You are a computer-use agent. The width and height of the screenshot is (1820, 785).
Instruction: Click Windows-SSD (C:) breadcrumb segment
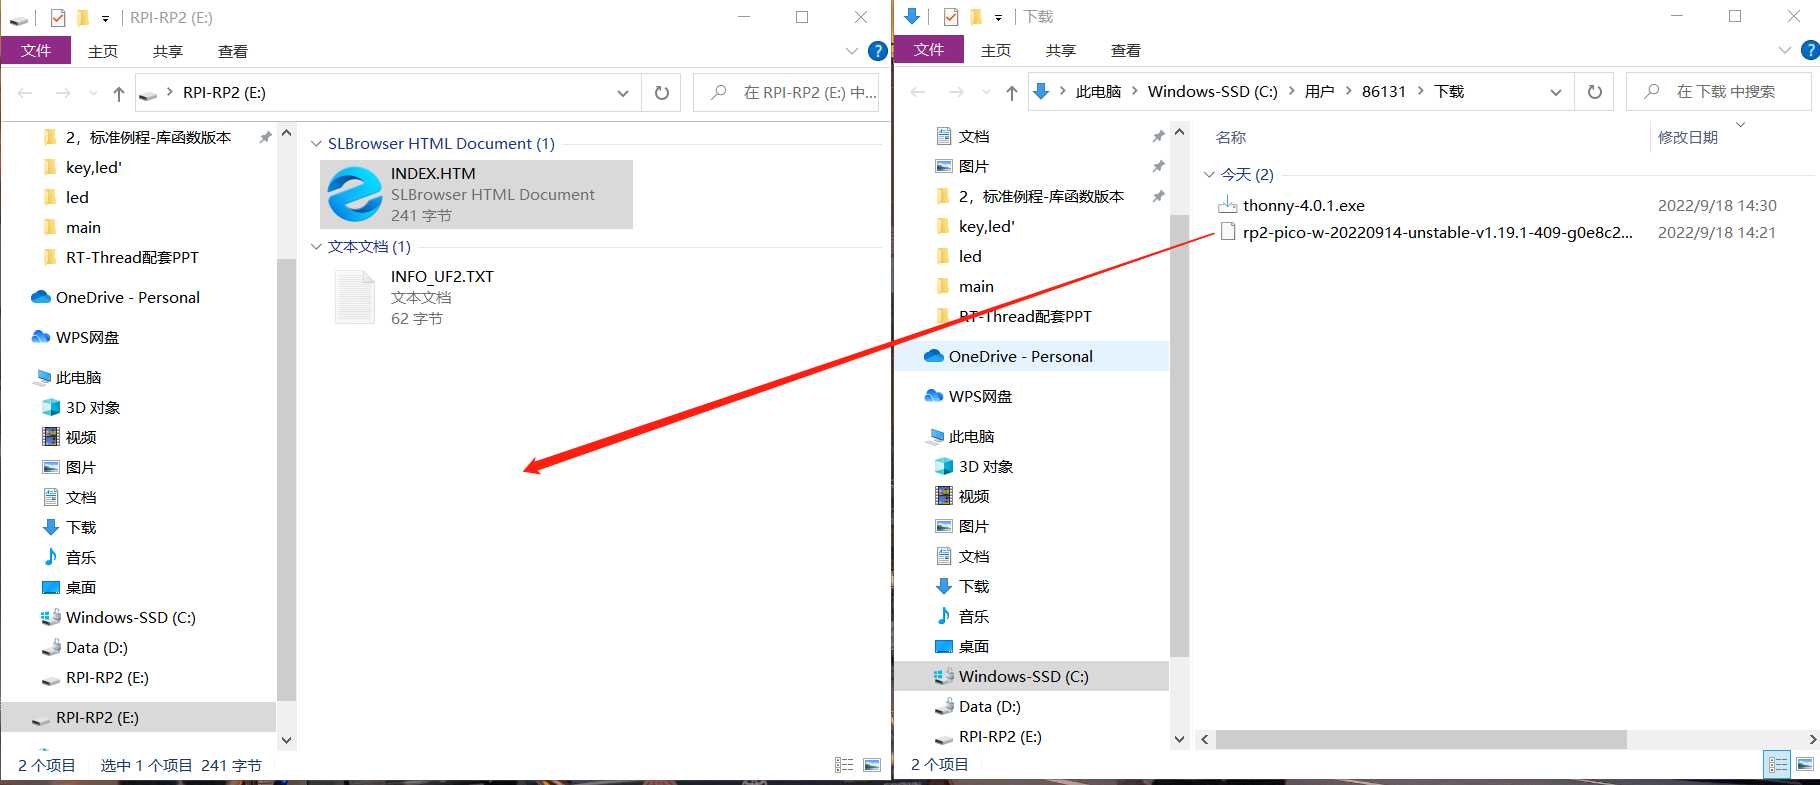[x=1213, y=92]
